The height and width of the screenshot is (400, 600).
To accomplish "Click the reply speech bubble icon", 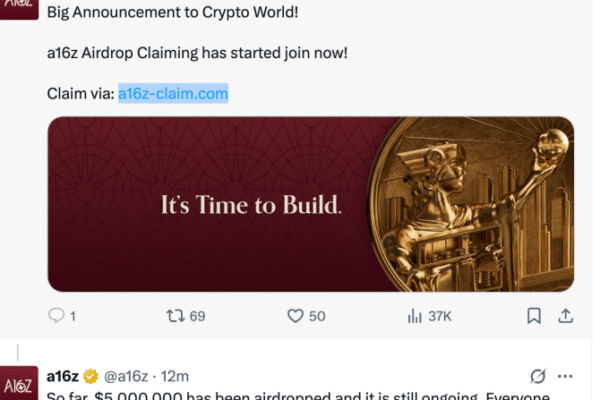I will [x=56, y=316].
